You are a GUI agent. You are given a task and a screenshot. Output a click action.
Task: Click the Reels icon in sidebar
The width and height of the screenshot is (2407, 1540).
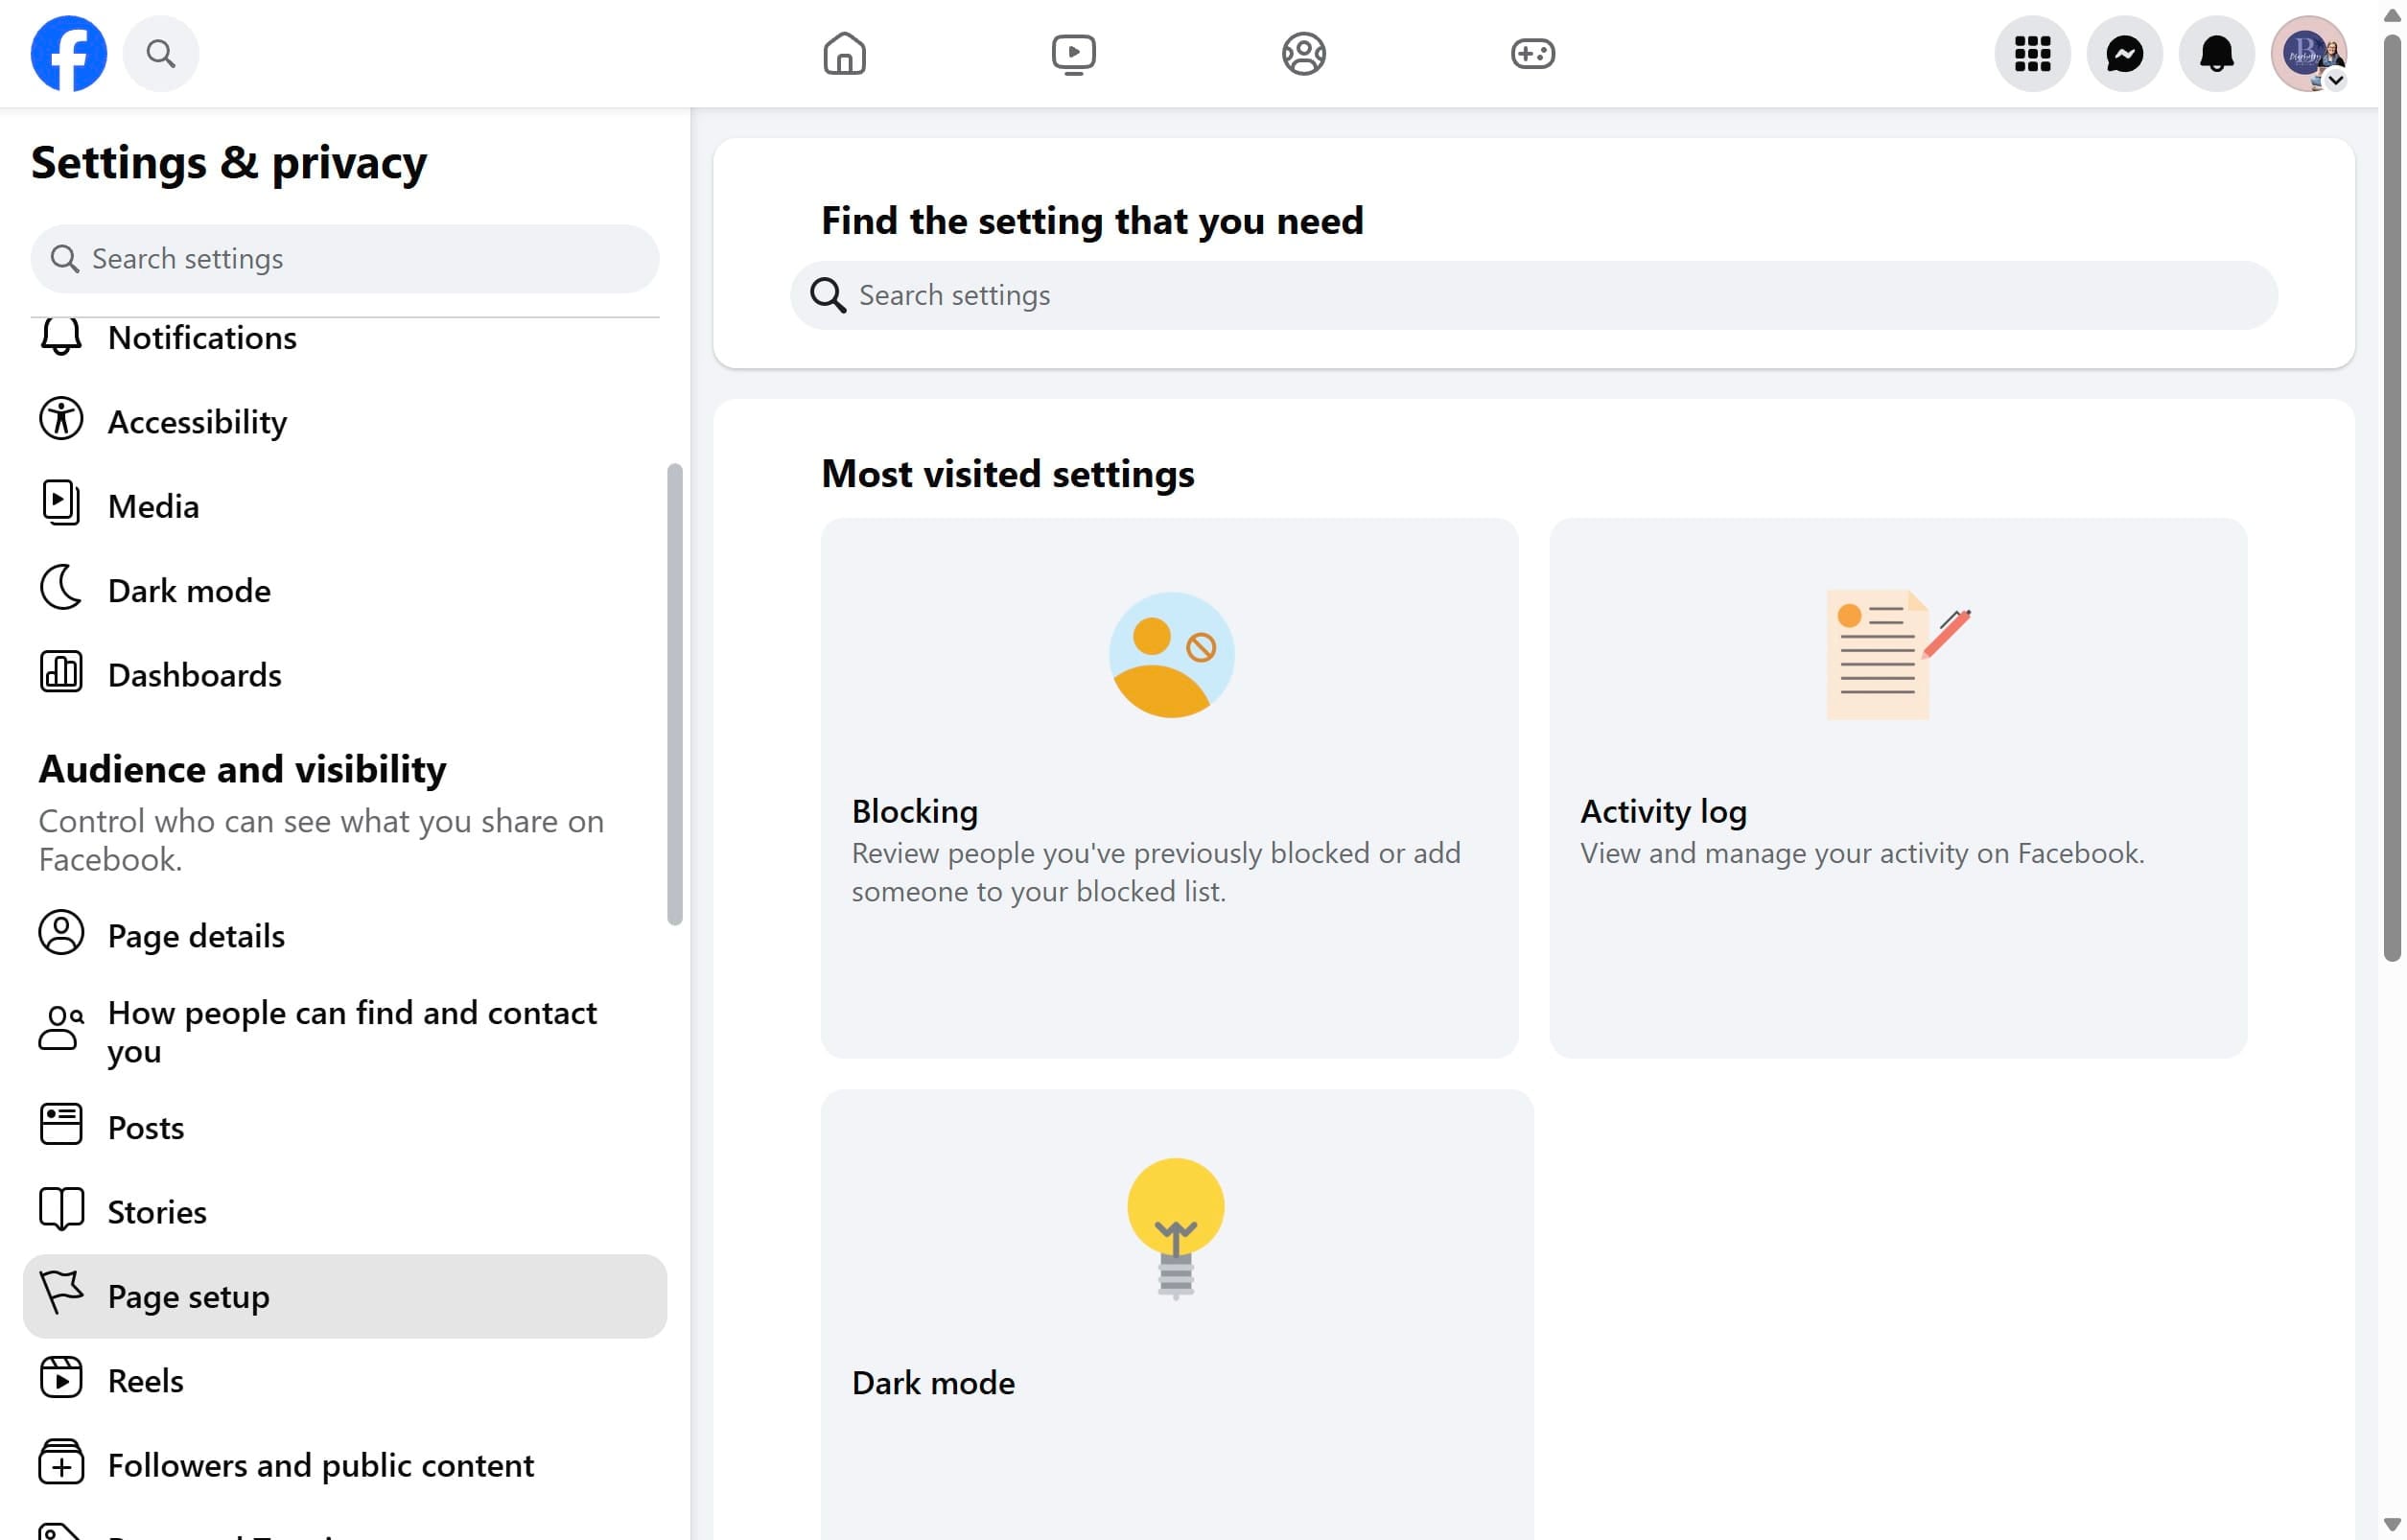point(61,1378)
